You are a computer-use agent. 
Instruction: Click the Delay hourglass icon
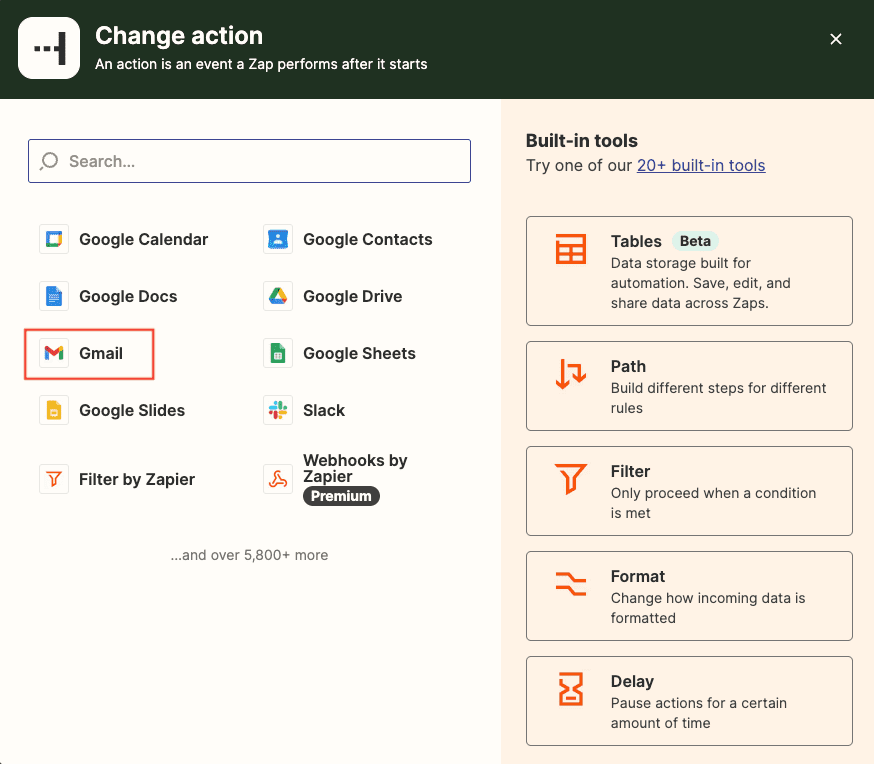click(571, 689)
